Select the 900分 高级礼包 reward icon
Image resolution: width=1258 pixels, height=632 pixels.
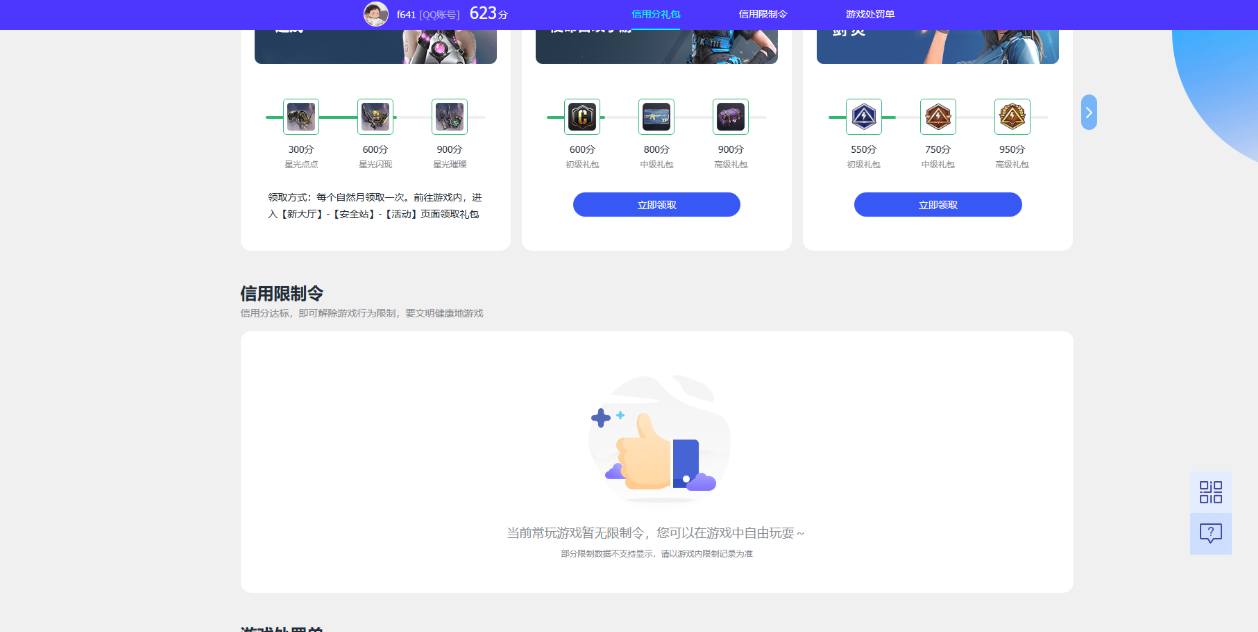coord(730,117)
